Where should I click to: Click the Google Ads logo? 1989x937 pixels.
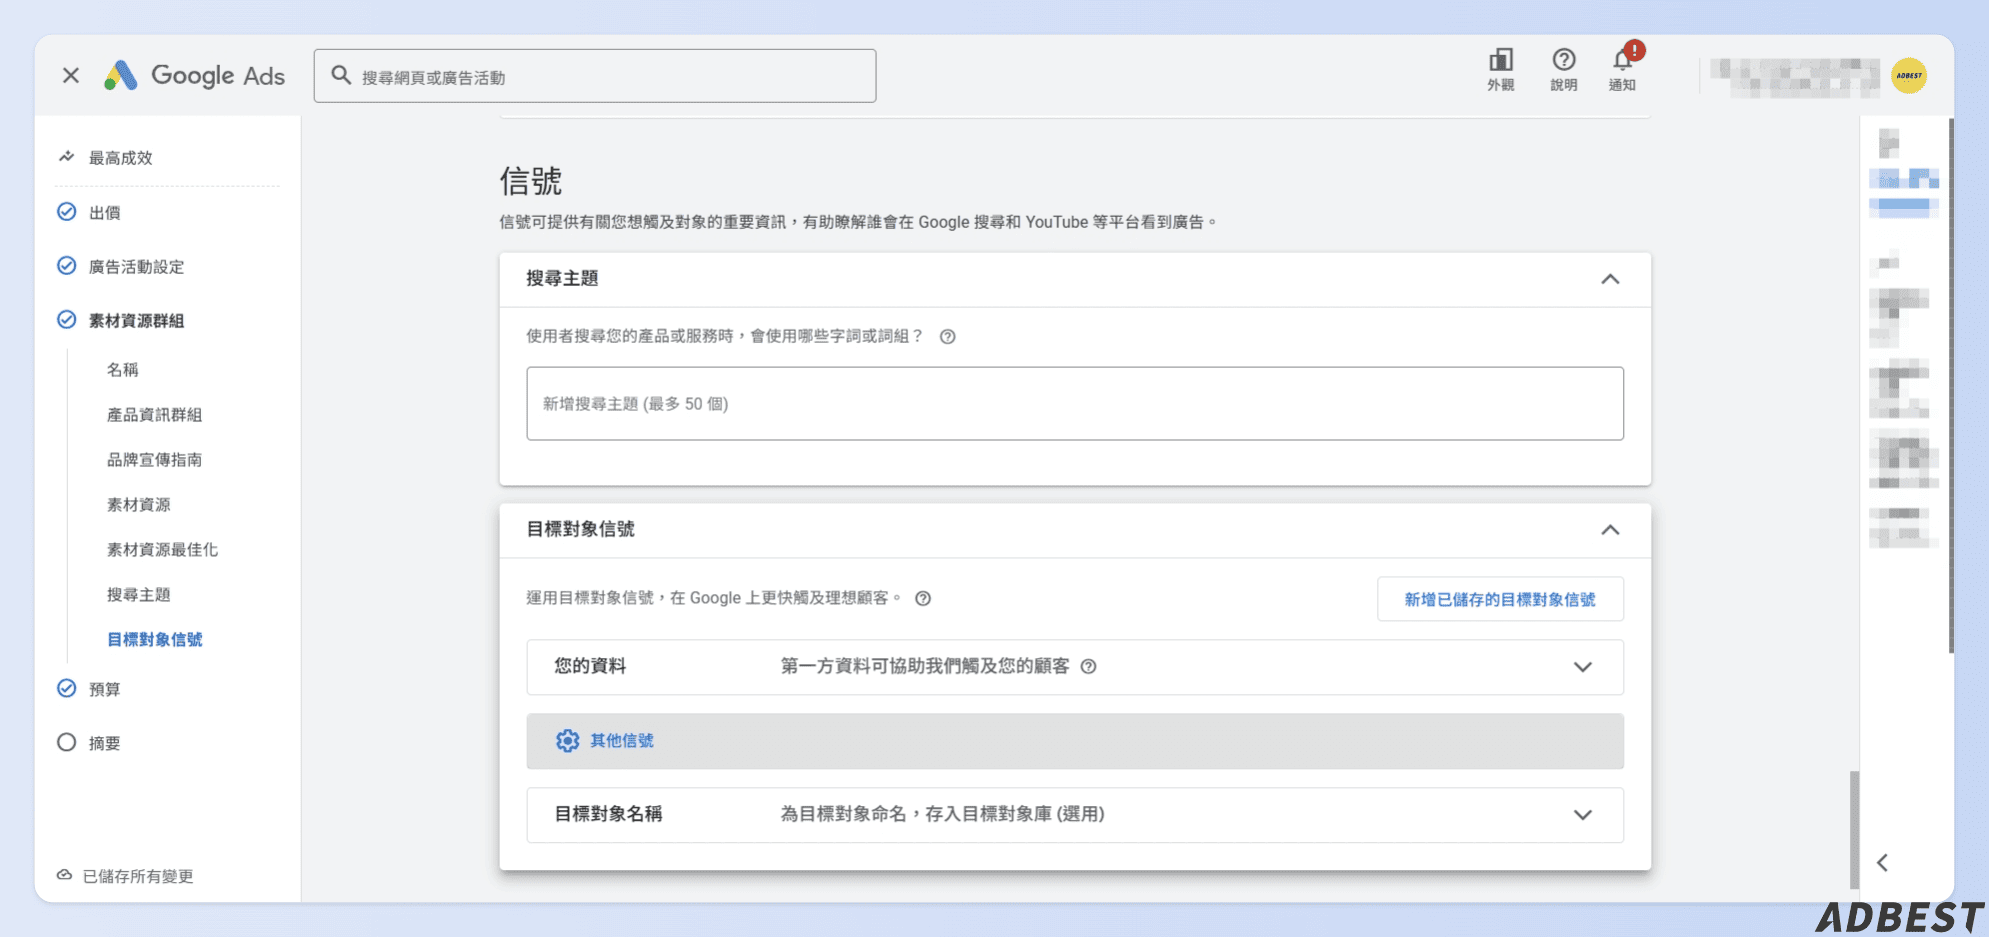click(195, 76)
